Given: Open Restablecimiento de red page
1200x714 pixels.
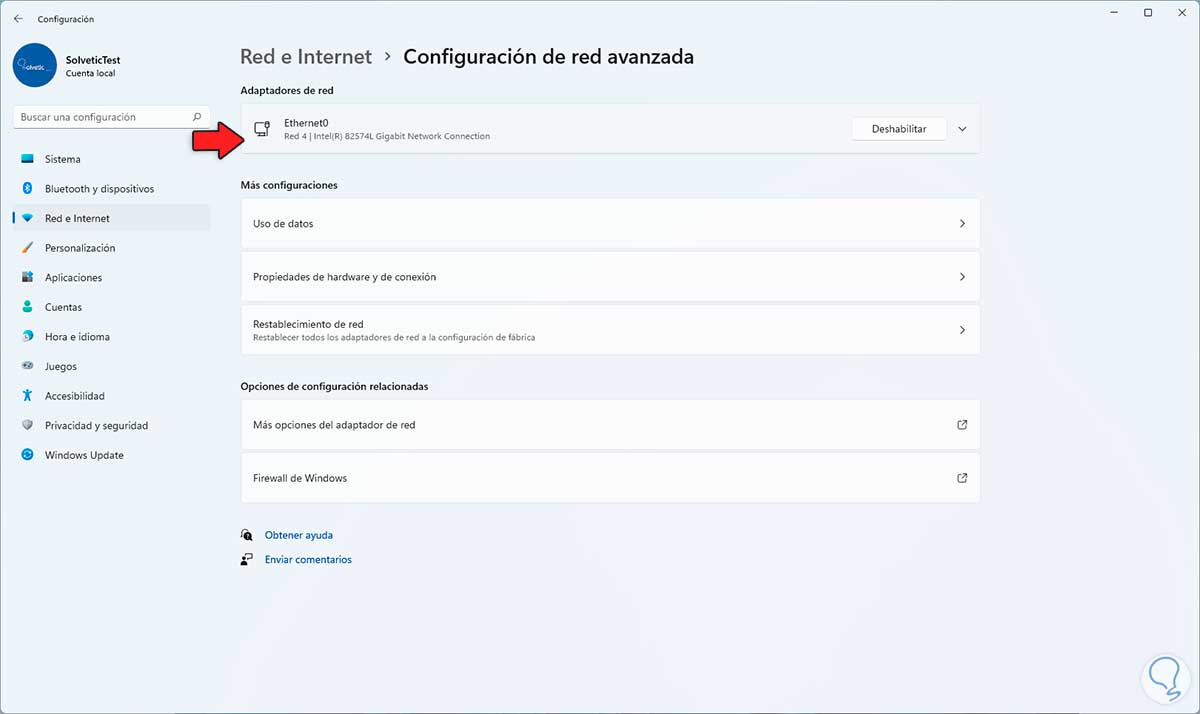Looking at the screenshot, I should pyautogui.click(x=610, y=330).
